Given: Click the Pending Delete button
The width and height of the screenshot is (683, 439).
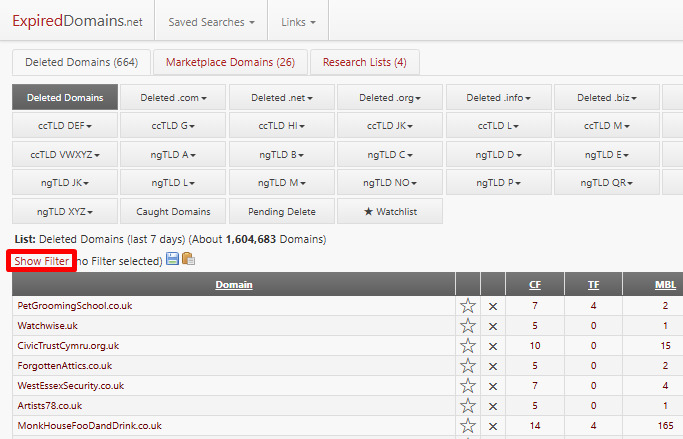Looking at the screenshot, I should pyautogui.click(x=282, y=212).
